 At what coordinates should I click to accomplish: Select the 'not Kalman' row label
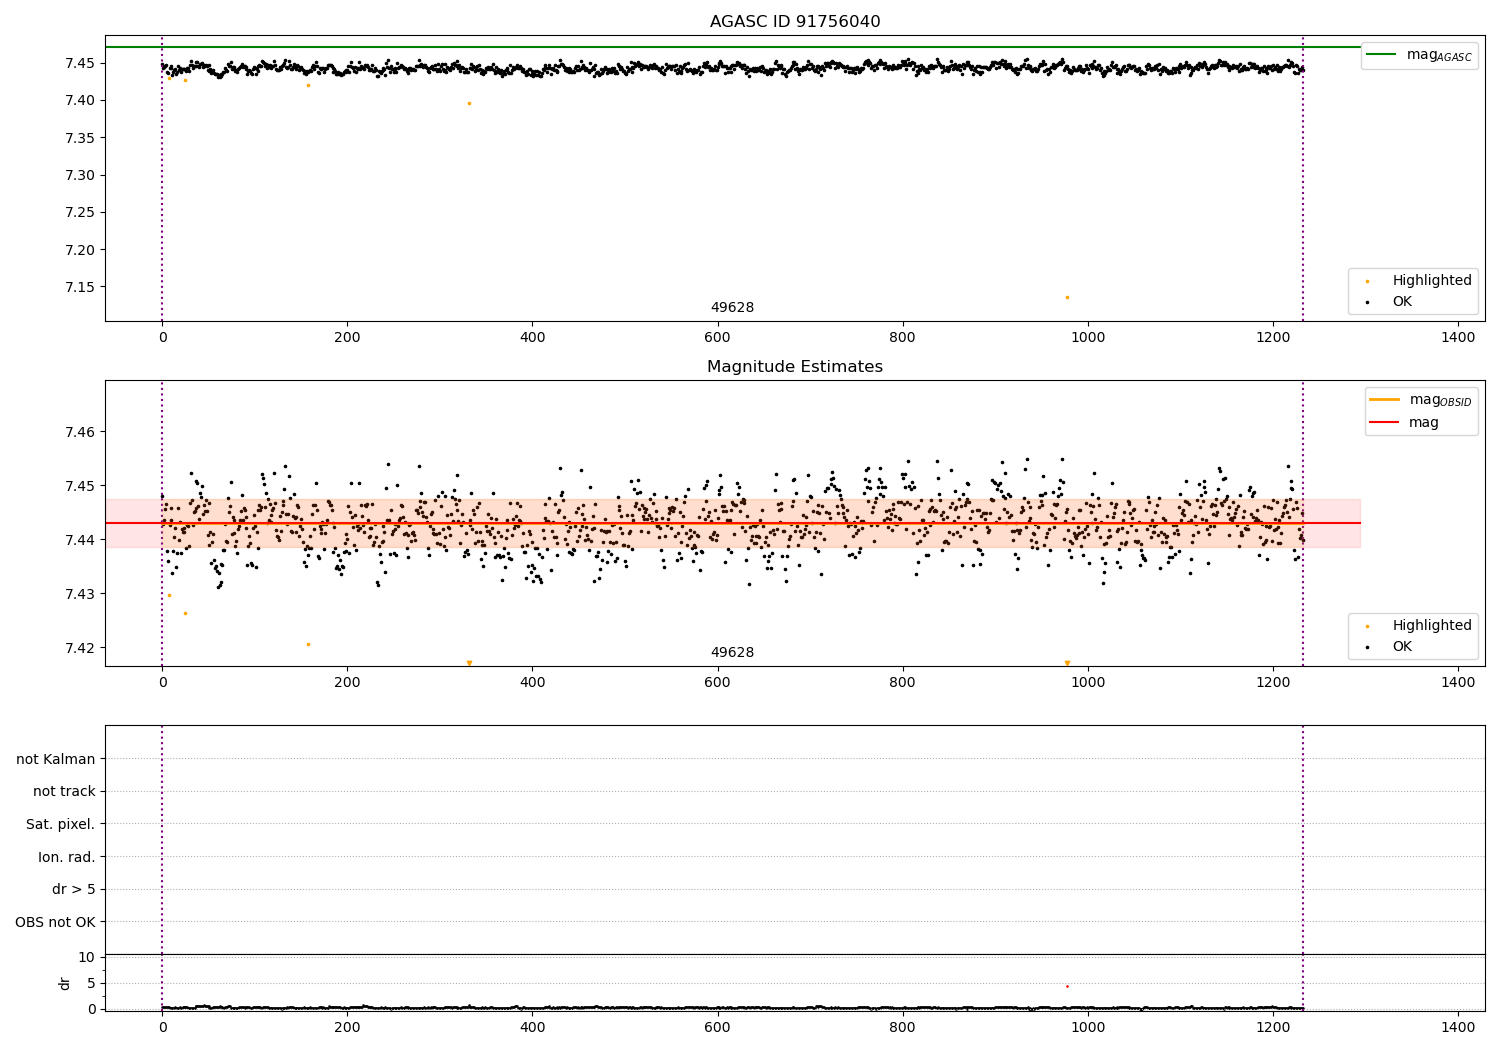56,759
